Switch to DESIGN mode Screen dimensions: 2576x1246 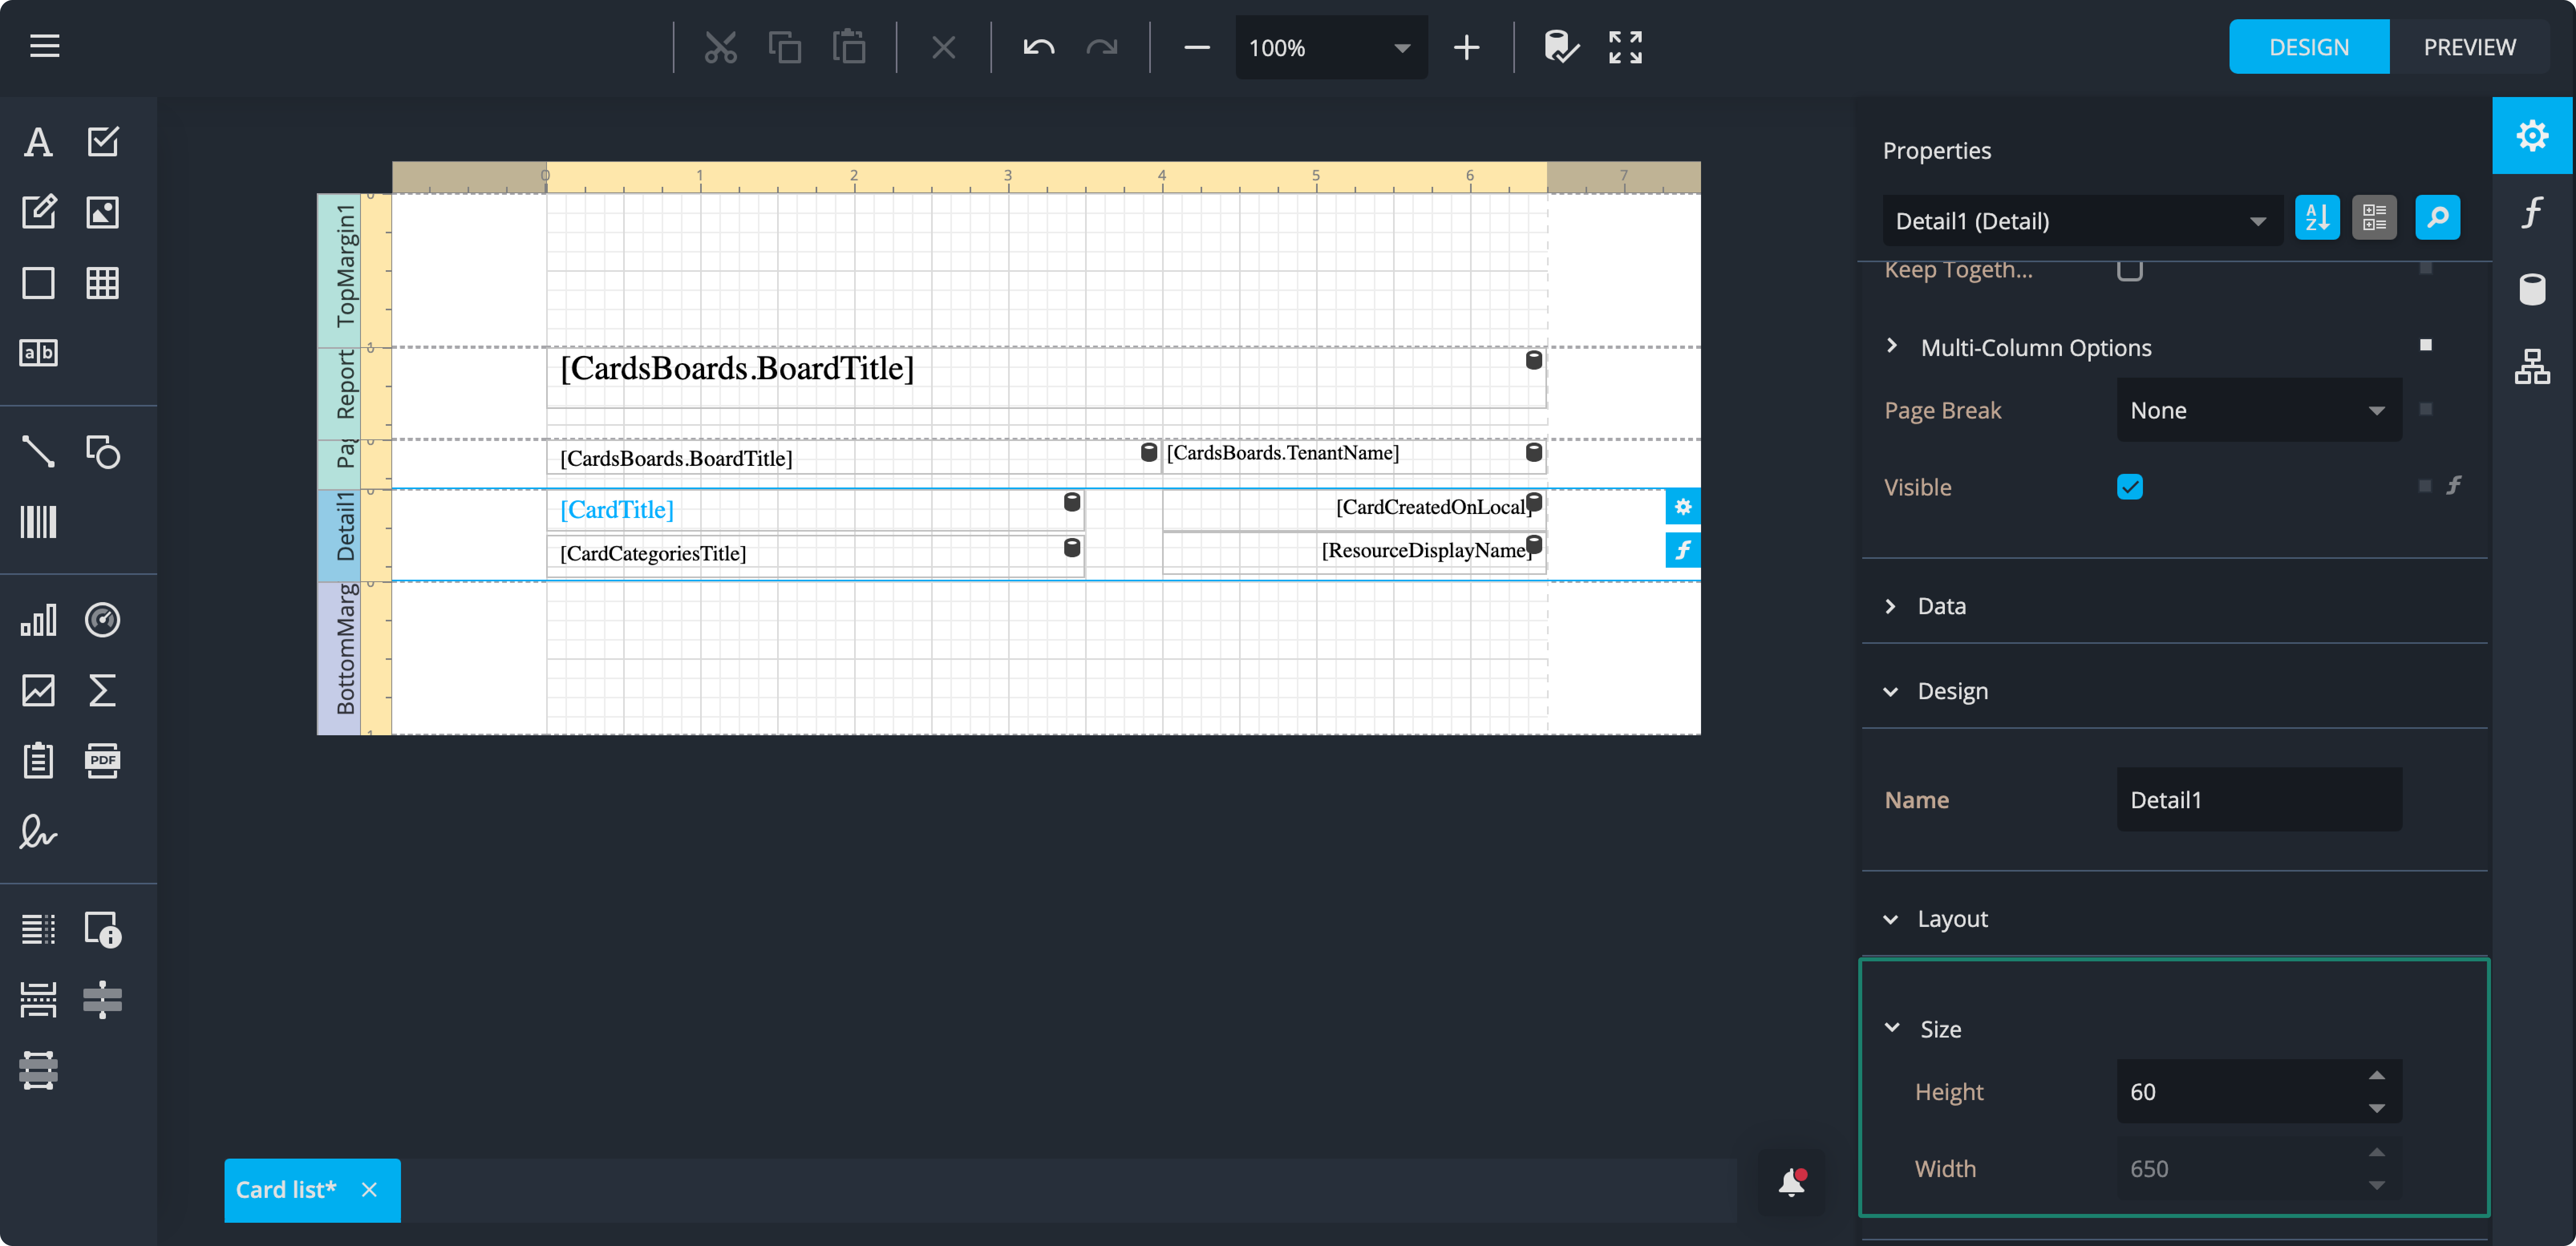pyautogui.click(x=2309, y=47)
